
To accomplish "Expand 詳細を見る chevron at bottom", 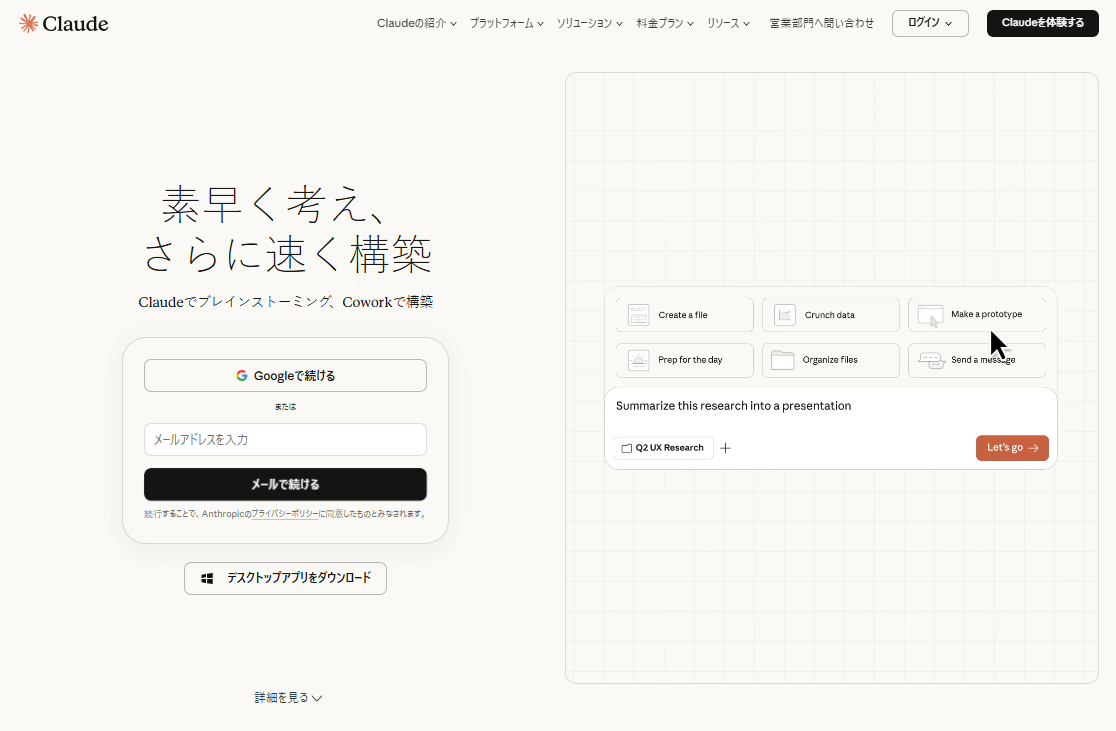I will click(317, 698).
